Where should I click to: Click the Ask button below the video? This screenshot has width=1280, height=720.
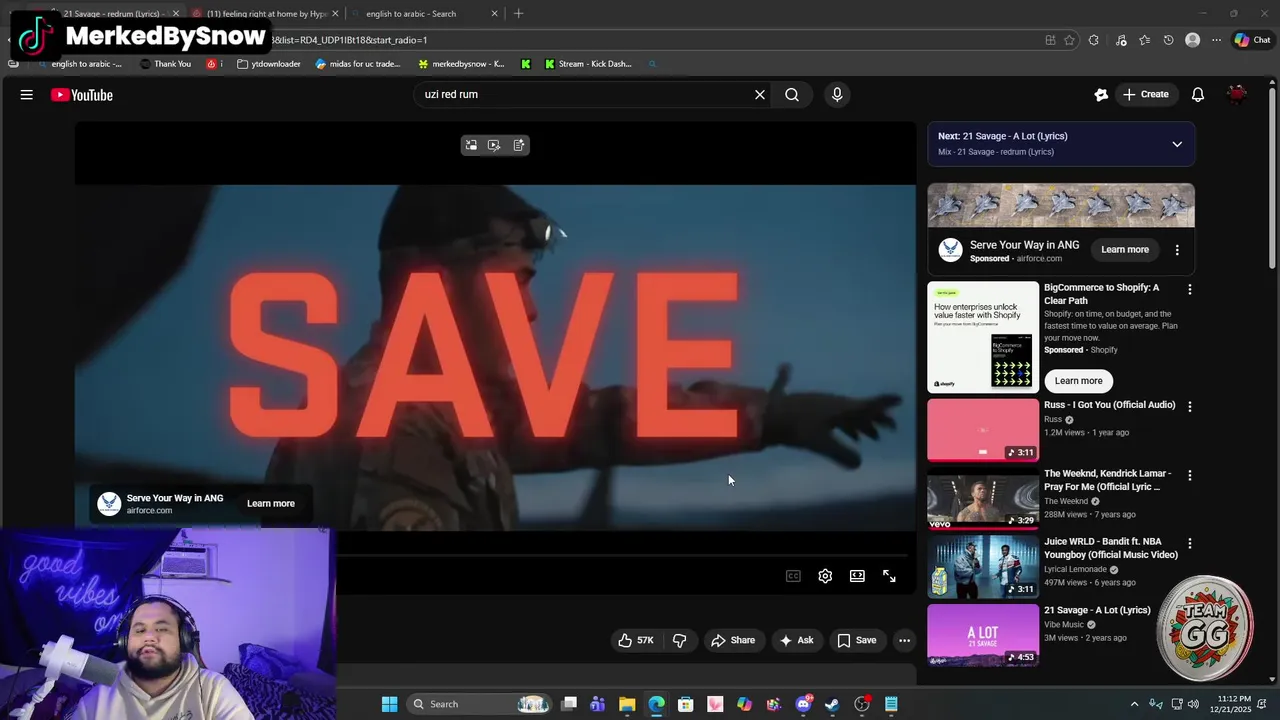point(797,640)
